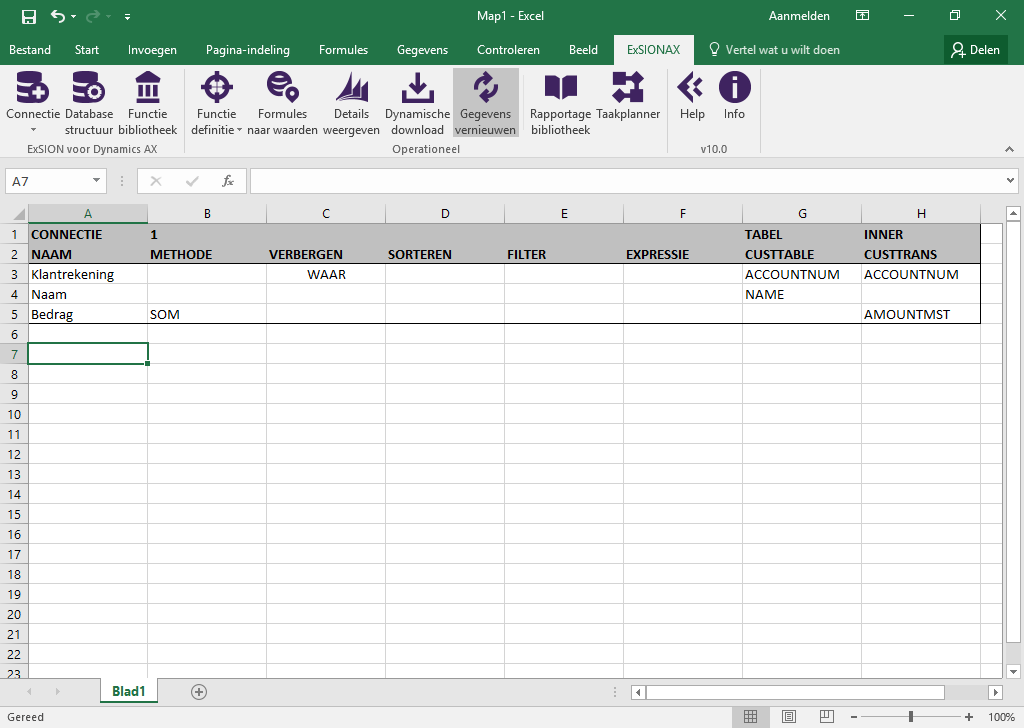
Task: Add a new sheet with the plus icon
Action: (199, 691)
